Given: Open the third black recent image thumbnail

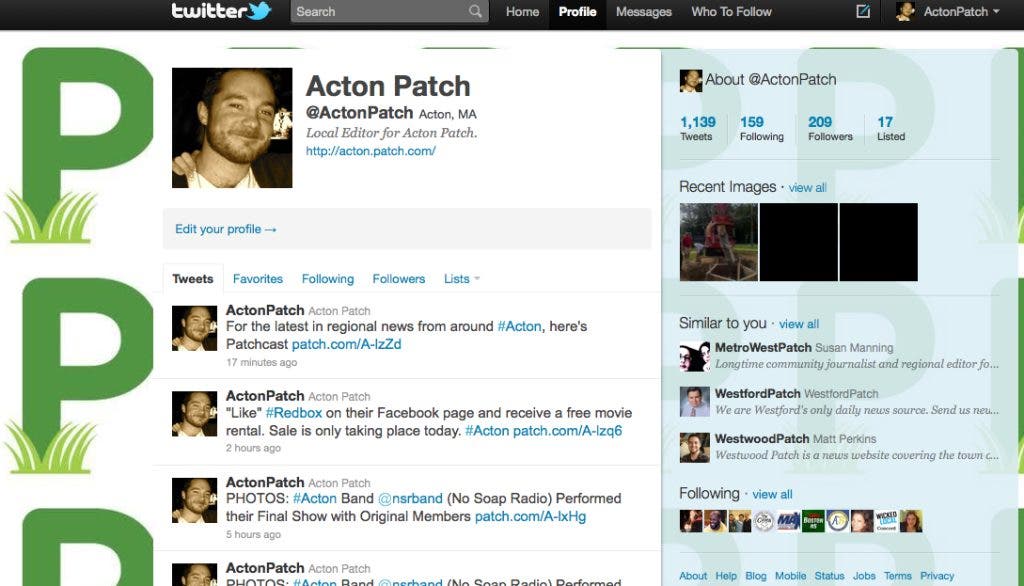Looking at the screenshot, I should (878, 242).
